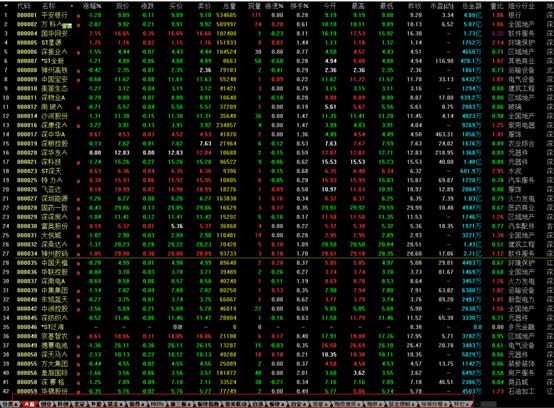
Task: Select stock 国华网安
Action: [x=54, y=34]
